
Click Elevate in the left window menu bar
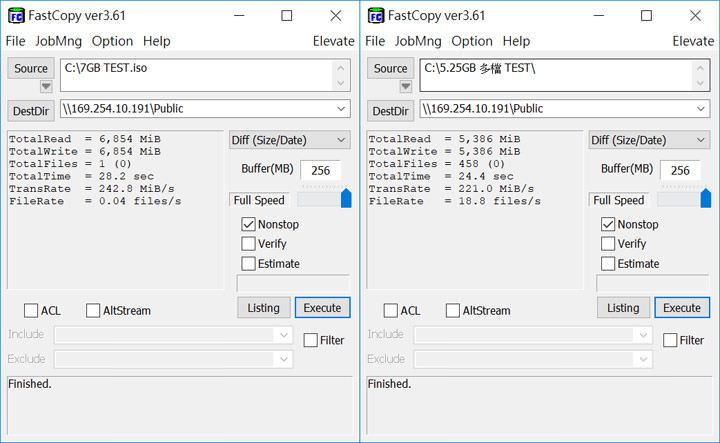click(x=333, y=41)
